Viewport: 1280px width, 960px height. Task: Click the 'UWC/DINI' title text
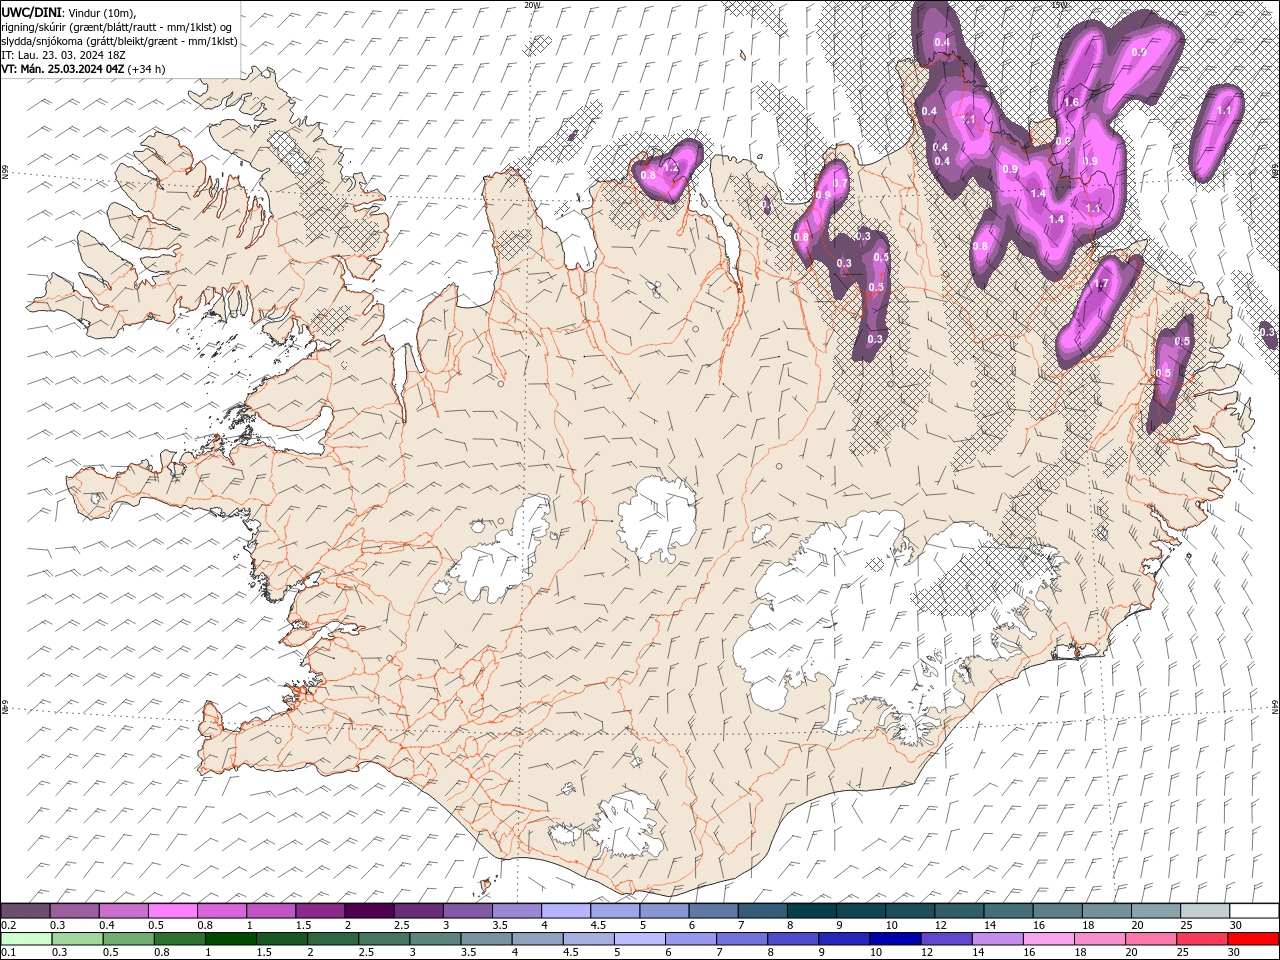pos(31,11)
